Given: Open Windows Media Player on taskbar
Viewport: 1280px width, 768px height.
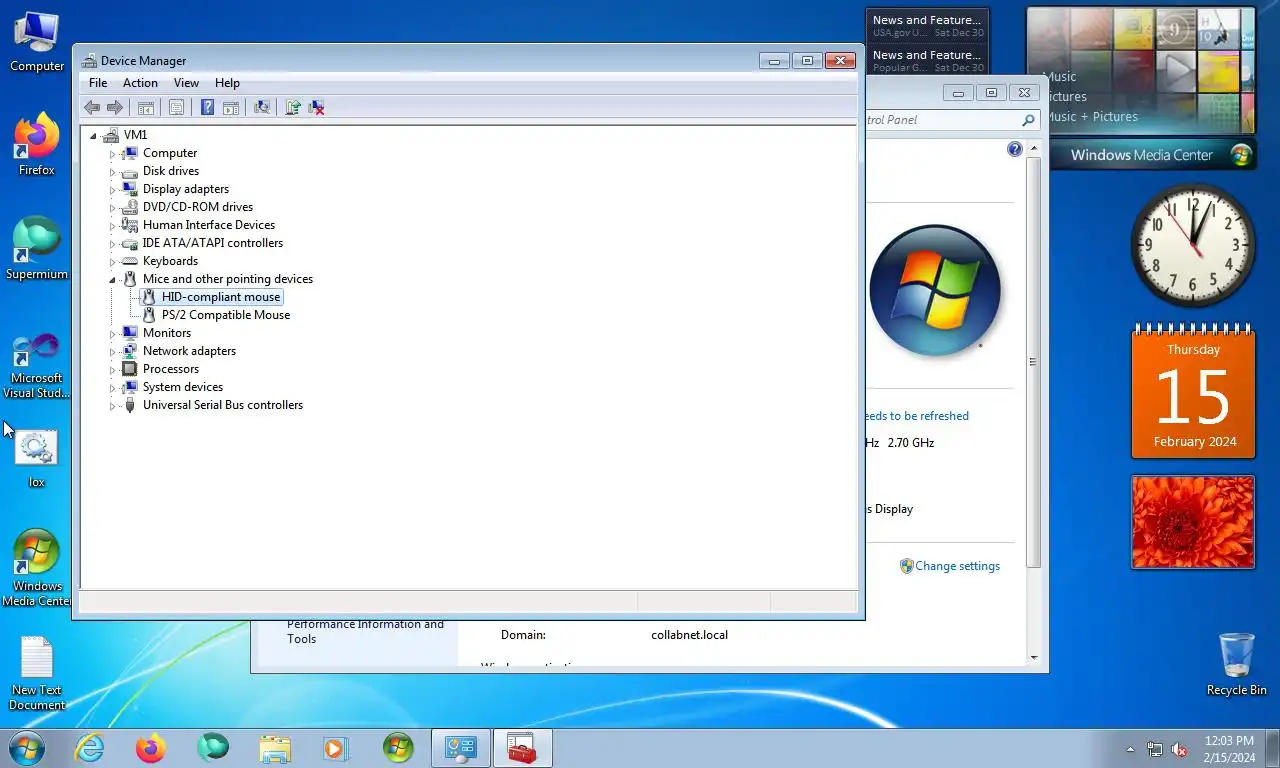Looking at the screenshot, I should [336, 748].
